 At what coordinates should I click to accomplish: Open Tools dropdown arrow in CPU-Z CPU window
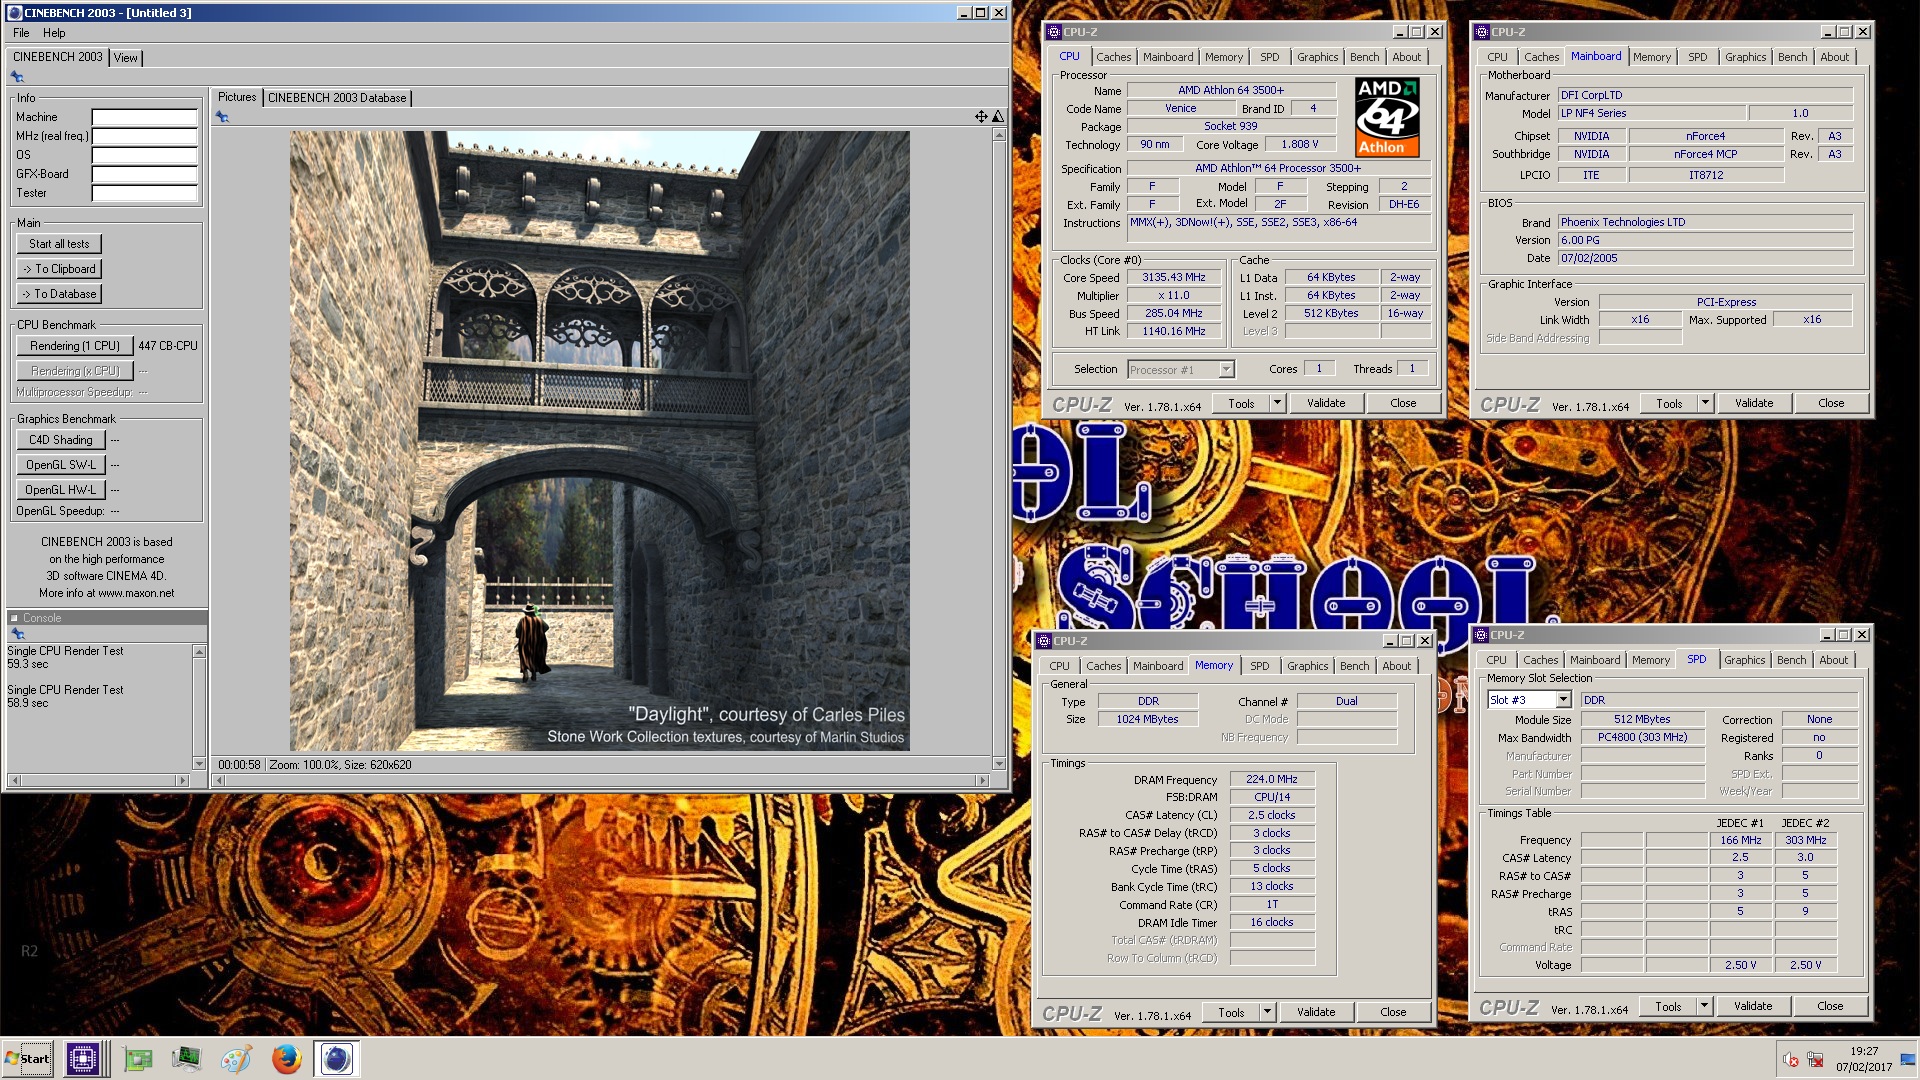click(x=1277, y=403)
